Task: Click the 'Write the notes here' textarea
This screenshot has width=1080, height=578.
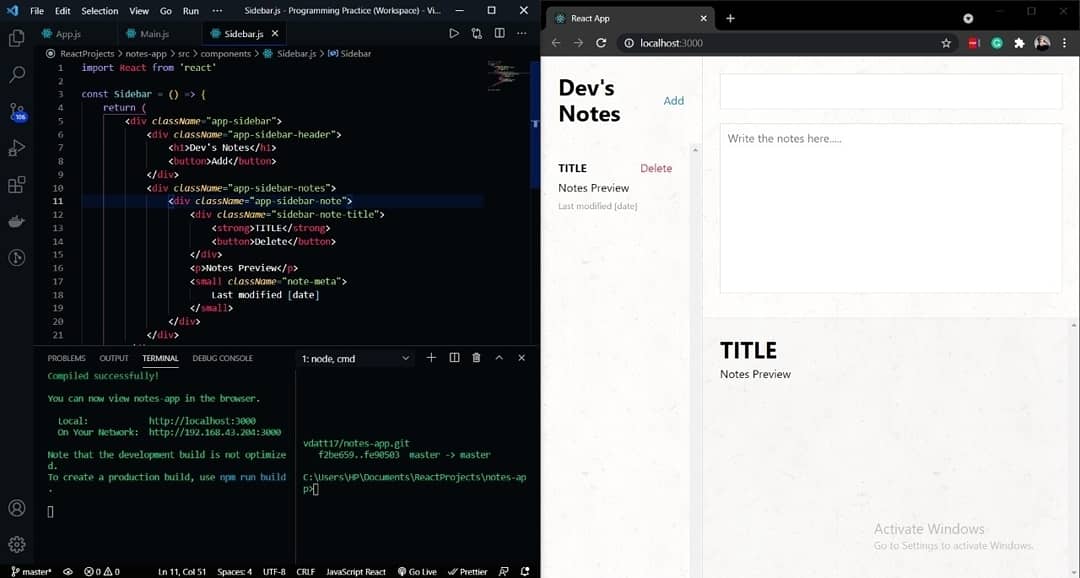Action: coord(891,208)
